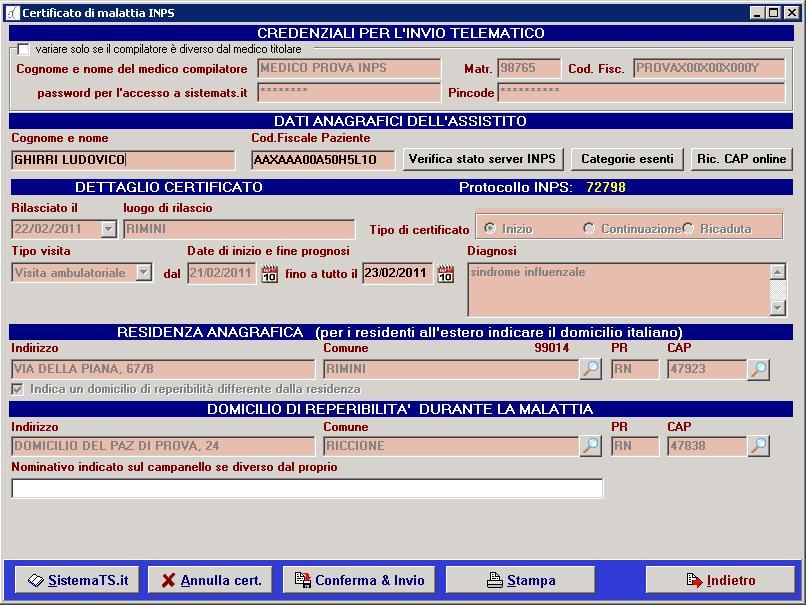Click the application icon in title bar
806x605 pixels.
[x=12, y=13]
